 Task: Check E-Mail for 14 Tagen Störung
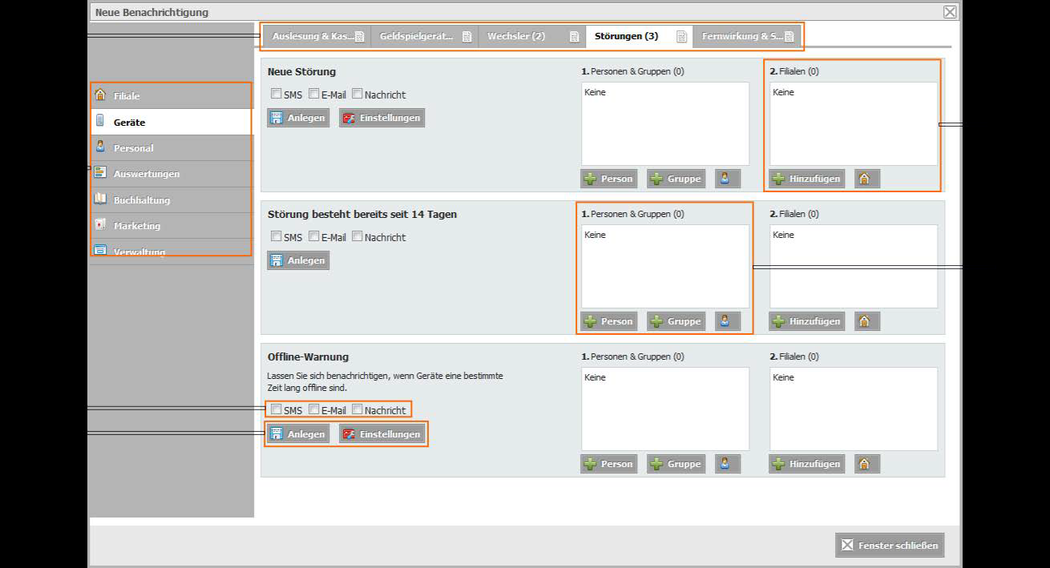pos(313,236)
